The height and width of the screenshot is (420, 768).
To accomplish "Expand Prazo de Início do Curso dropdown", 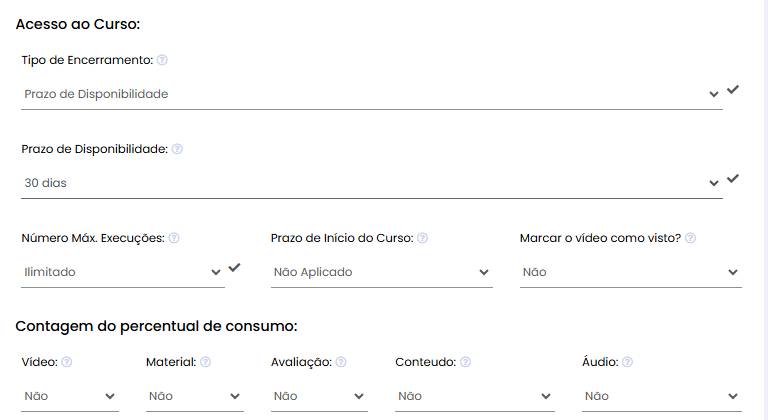I will [381, 272].
